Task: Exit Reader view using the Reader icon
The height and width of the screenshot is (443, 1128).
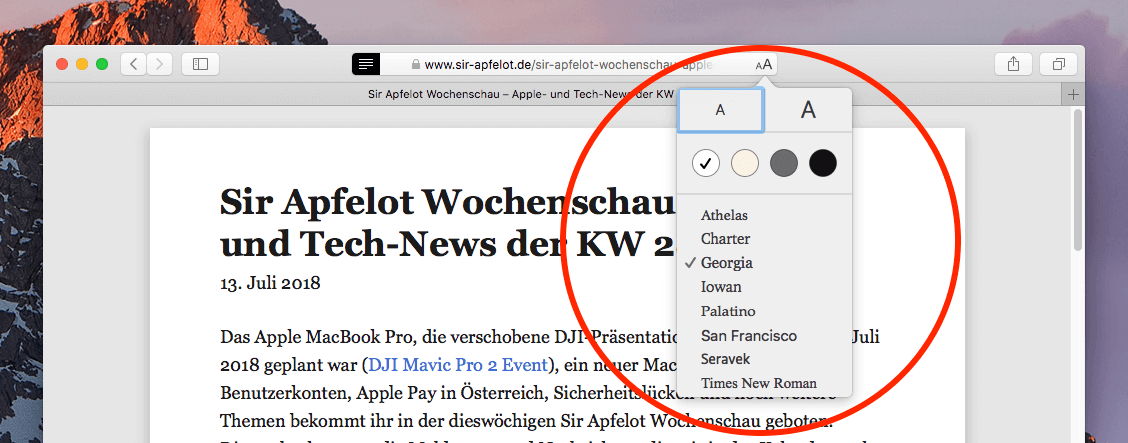Action: [366, 64]
